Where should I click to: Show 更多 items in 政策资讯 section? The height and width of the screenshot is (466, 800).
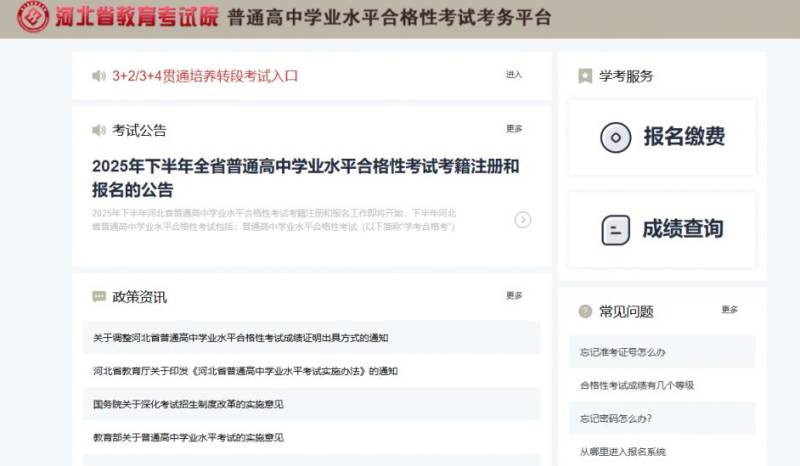click(514, 295)
